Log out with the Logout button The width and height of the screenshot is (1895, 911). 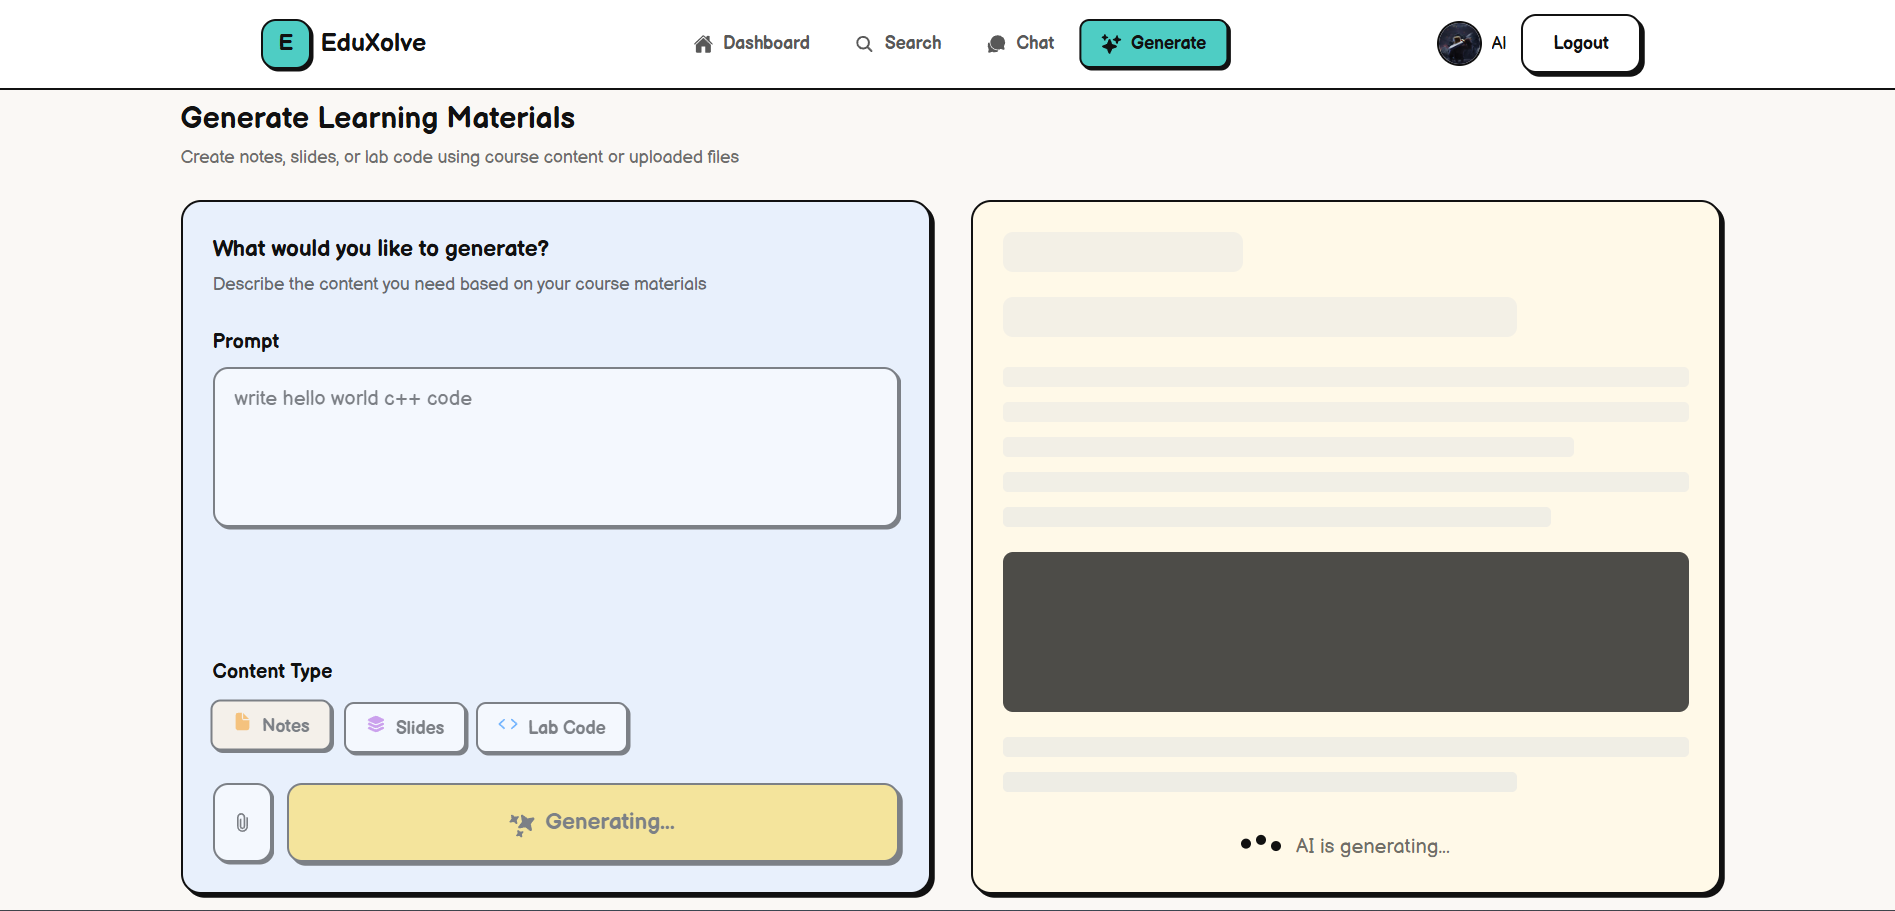pyautogui.click(x=1581, y=44)
